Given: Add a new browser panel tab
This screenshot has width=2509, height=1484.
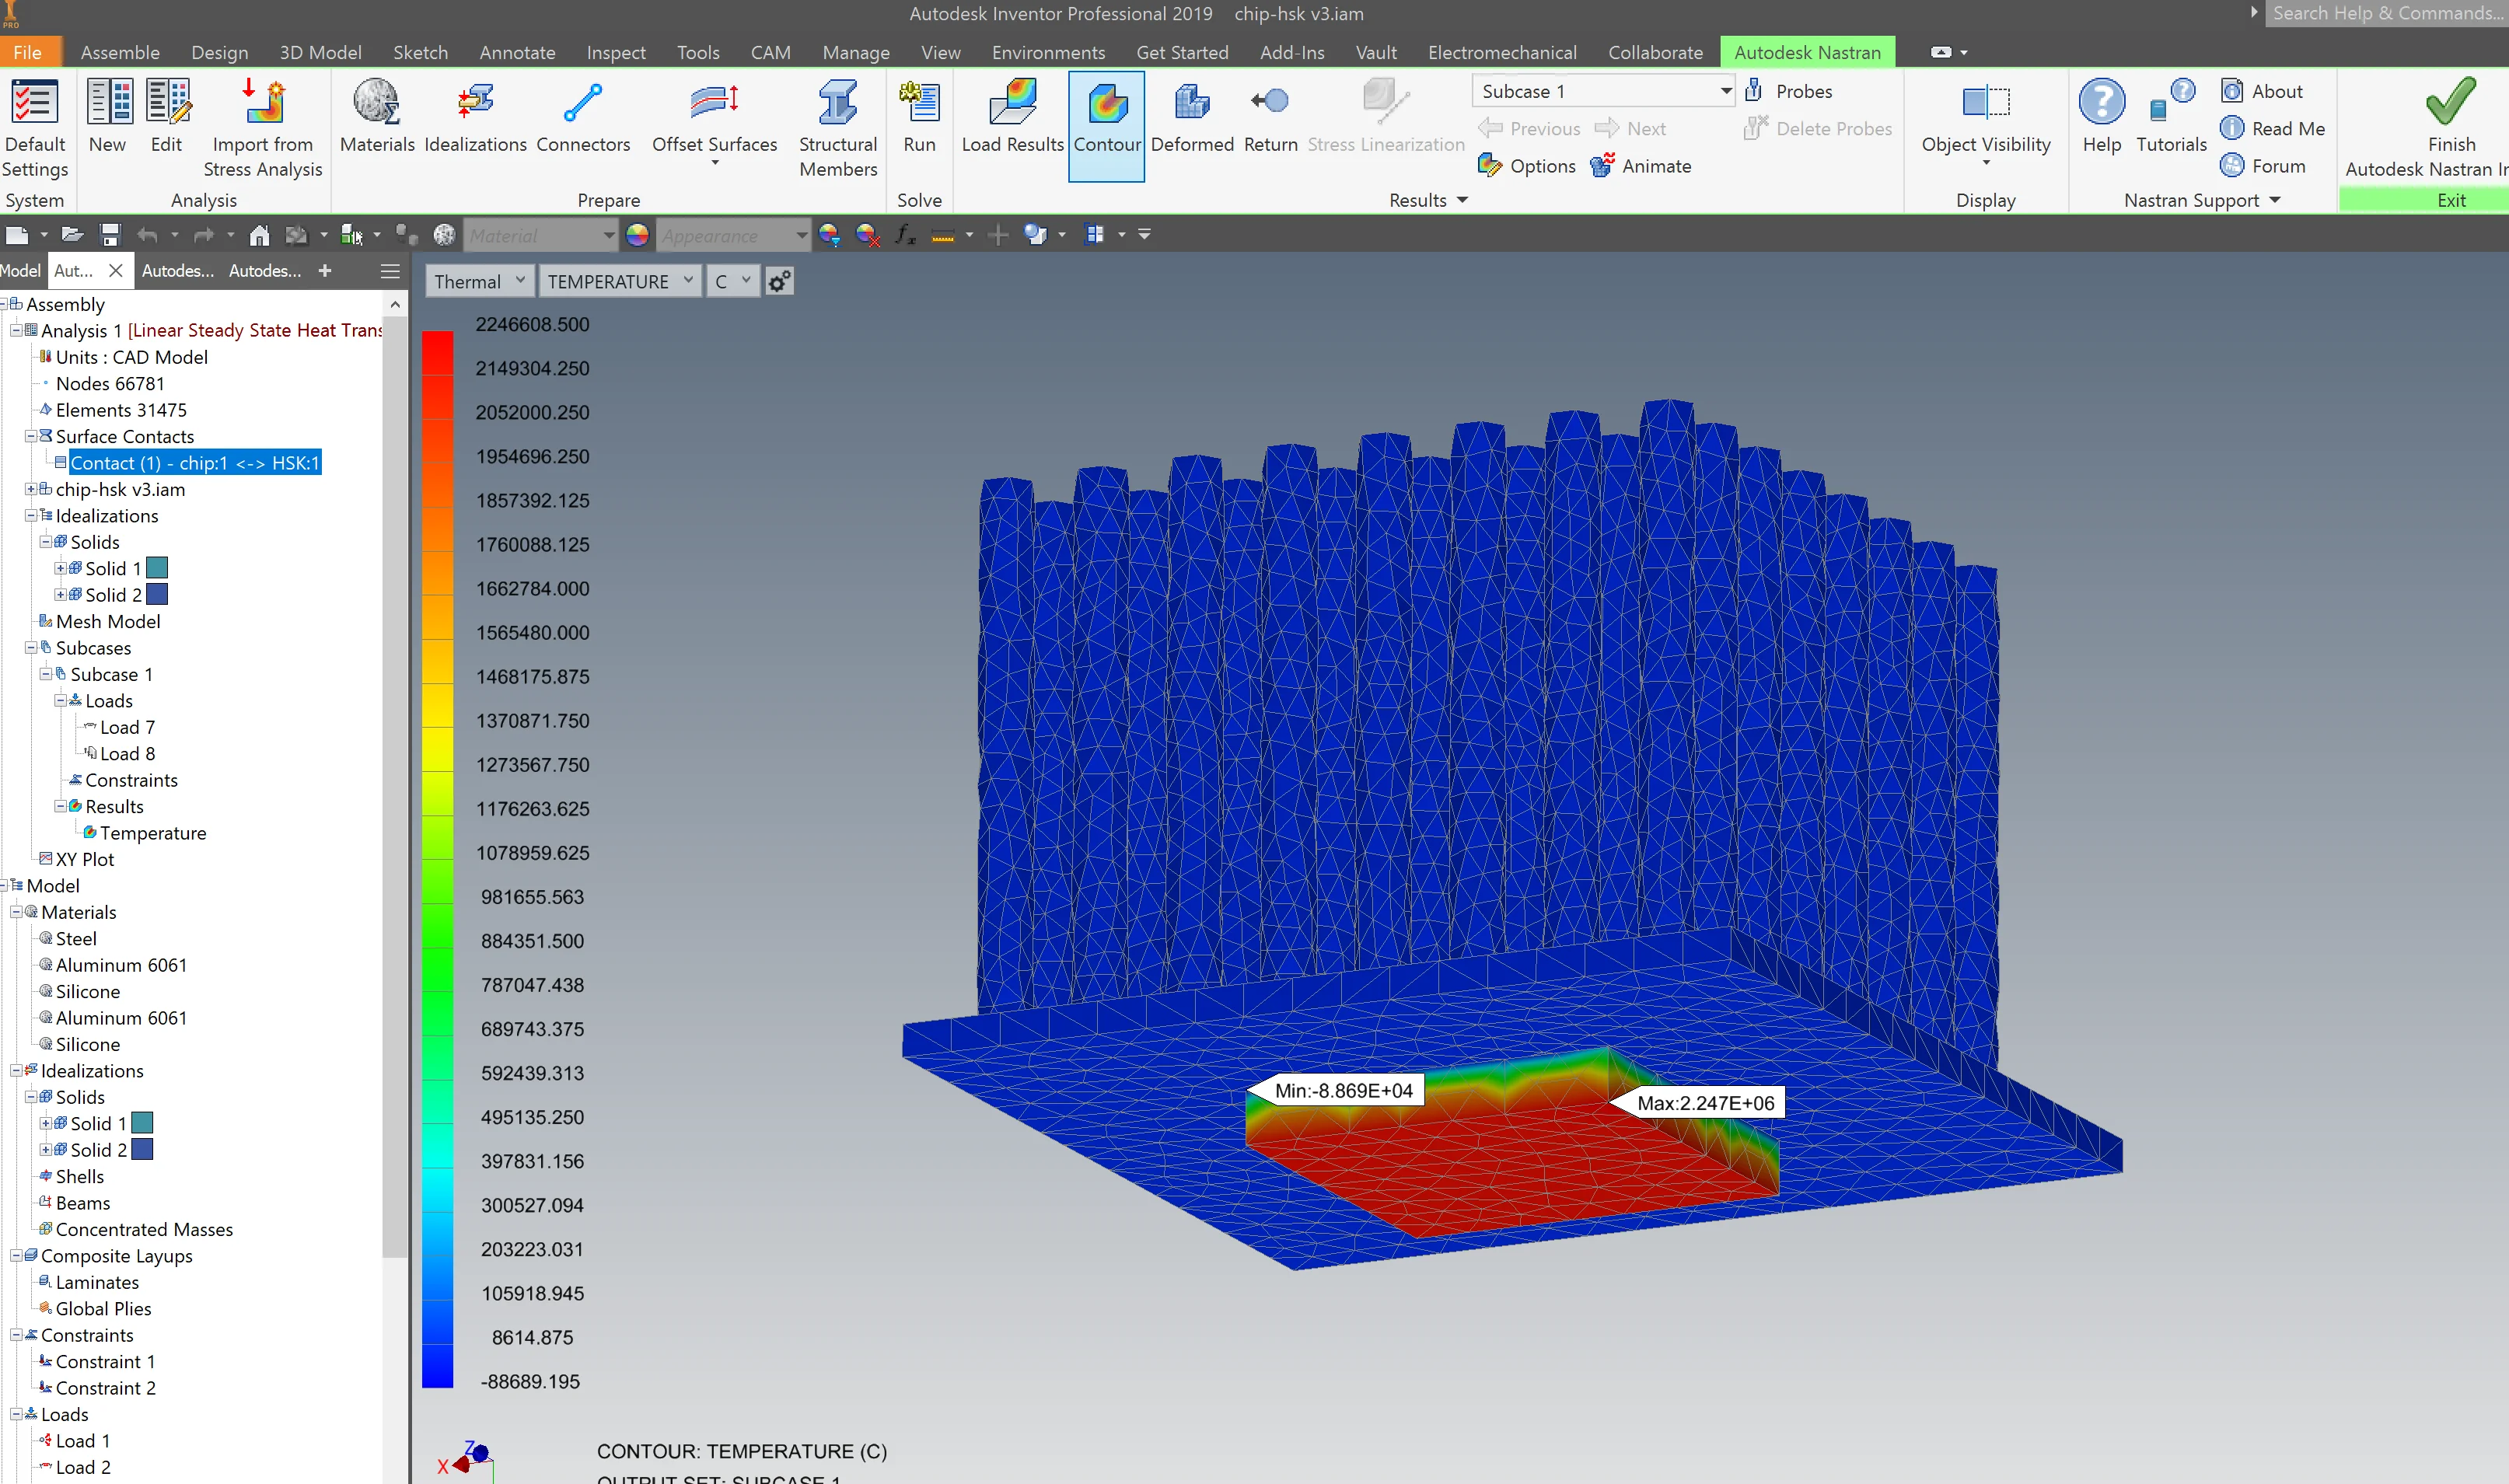Looking at the screenshot, I should (325, 270).
